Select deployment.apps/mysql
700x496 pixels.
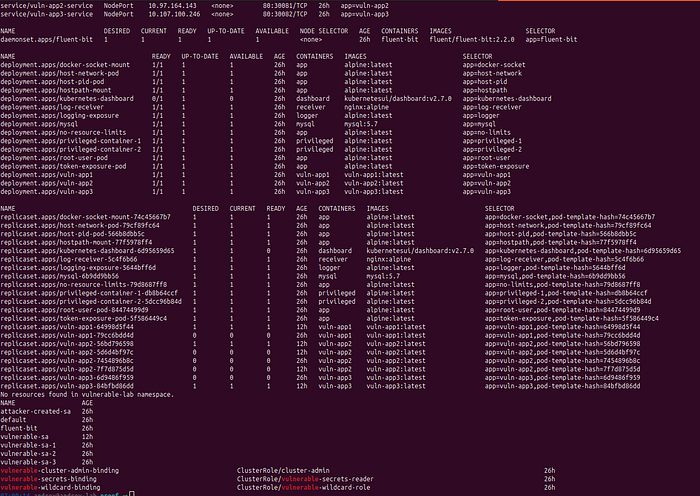pyautogui.click(x=39, y=125)
